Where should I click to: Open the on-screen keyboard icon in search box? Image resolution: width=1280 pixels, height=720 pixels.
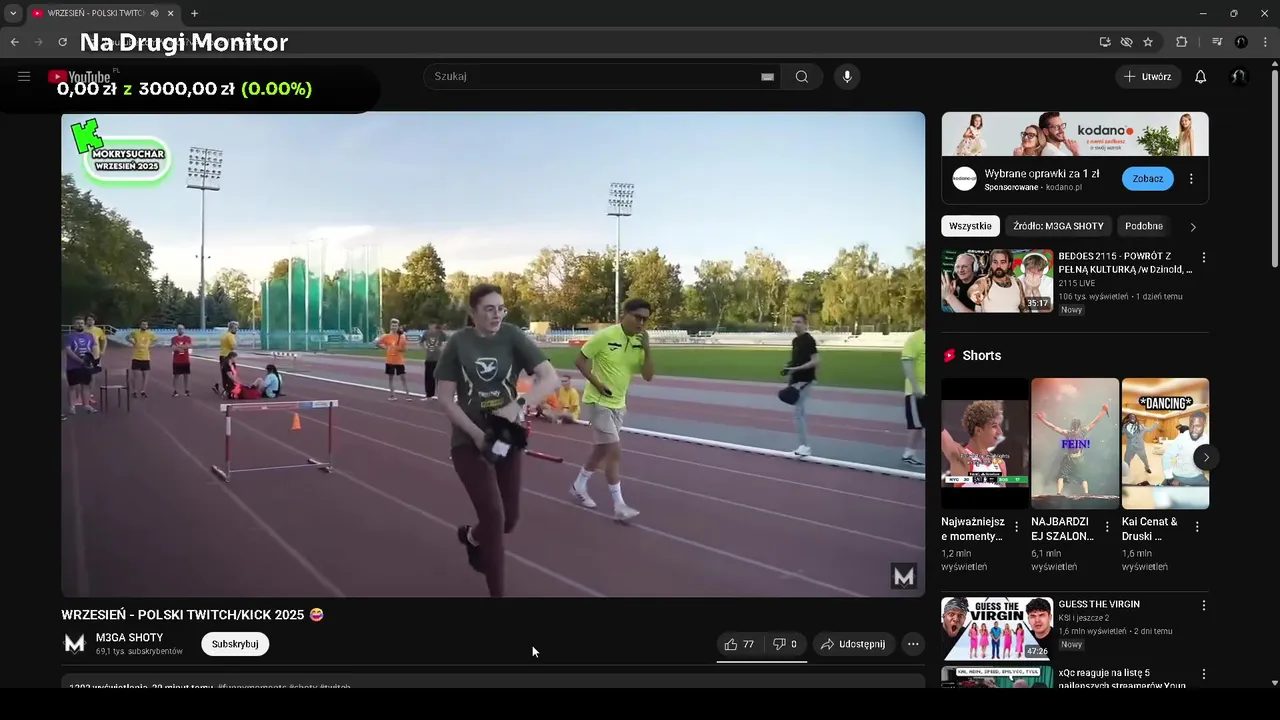[767, 77]
